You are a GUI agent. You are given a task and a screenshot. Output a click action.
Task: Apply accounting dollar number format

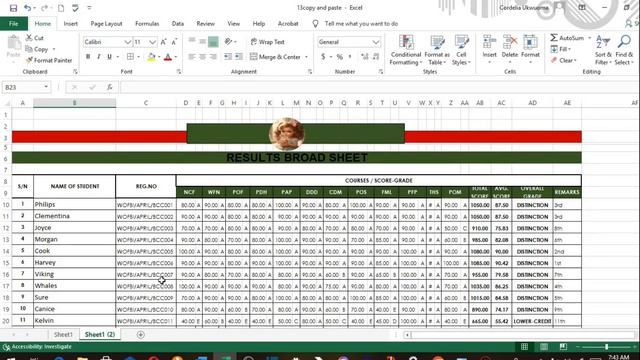[323, 57]
